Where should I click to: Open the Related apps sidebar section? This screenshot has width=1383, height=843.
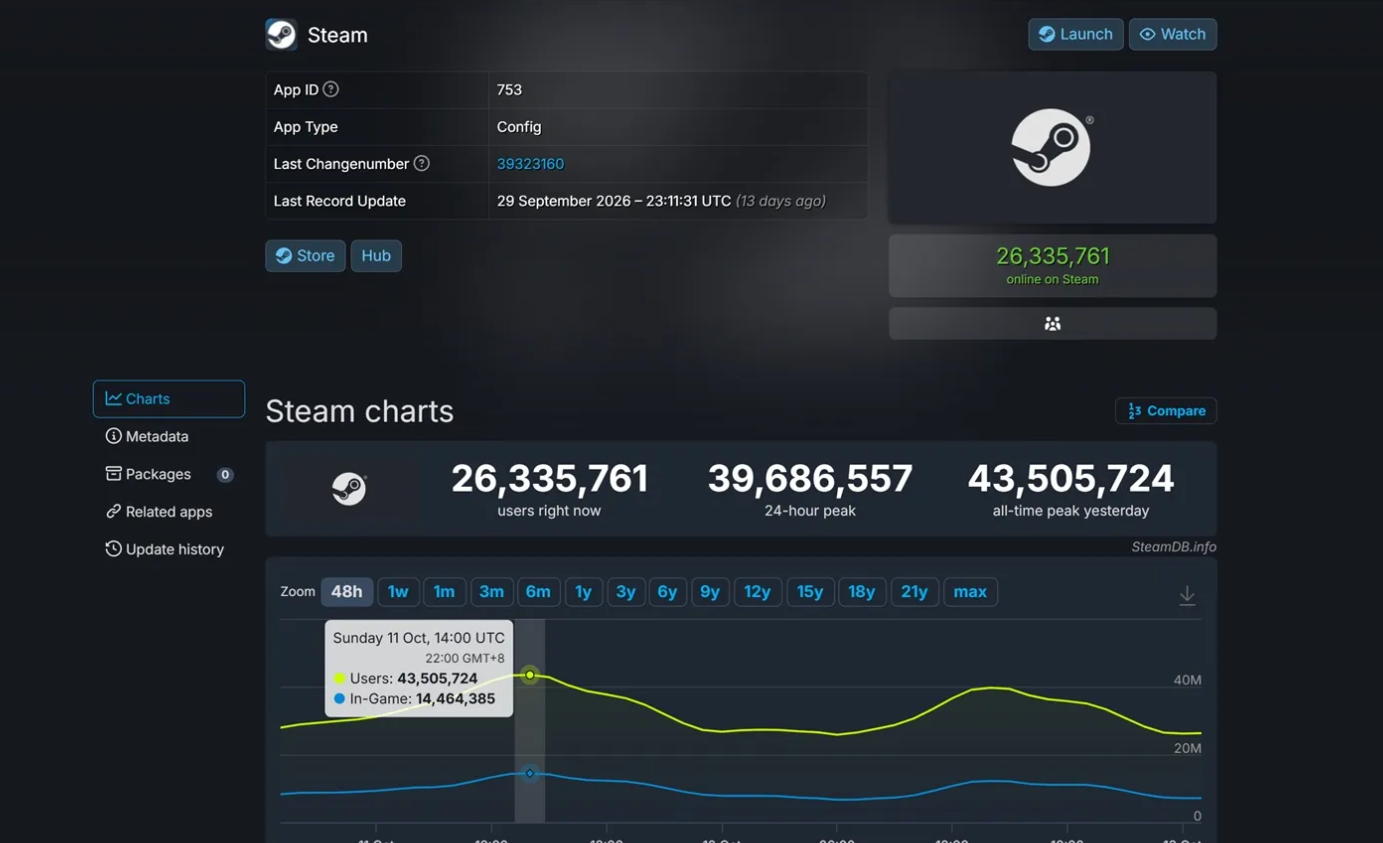pos(159,512)
